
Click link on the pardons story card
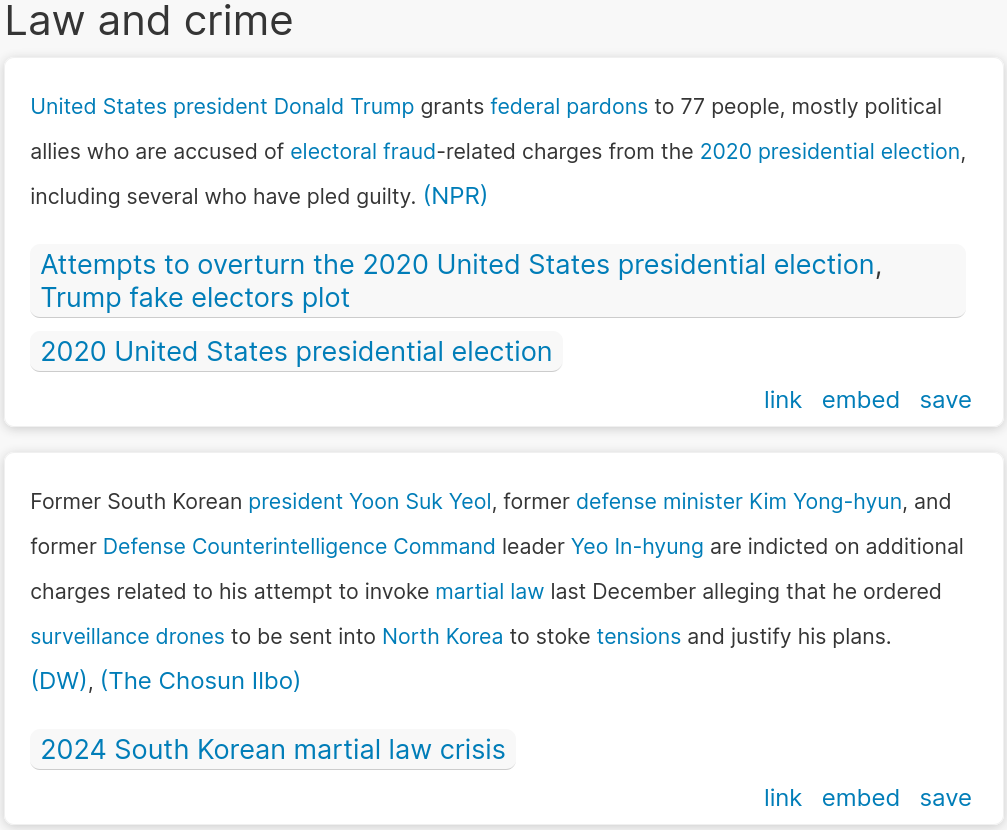783,399
